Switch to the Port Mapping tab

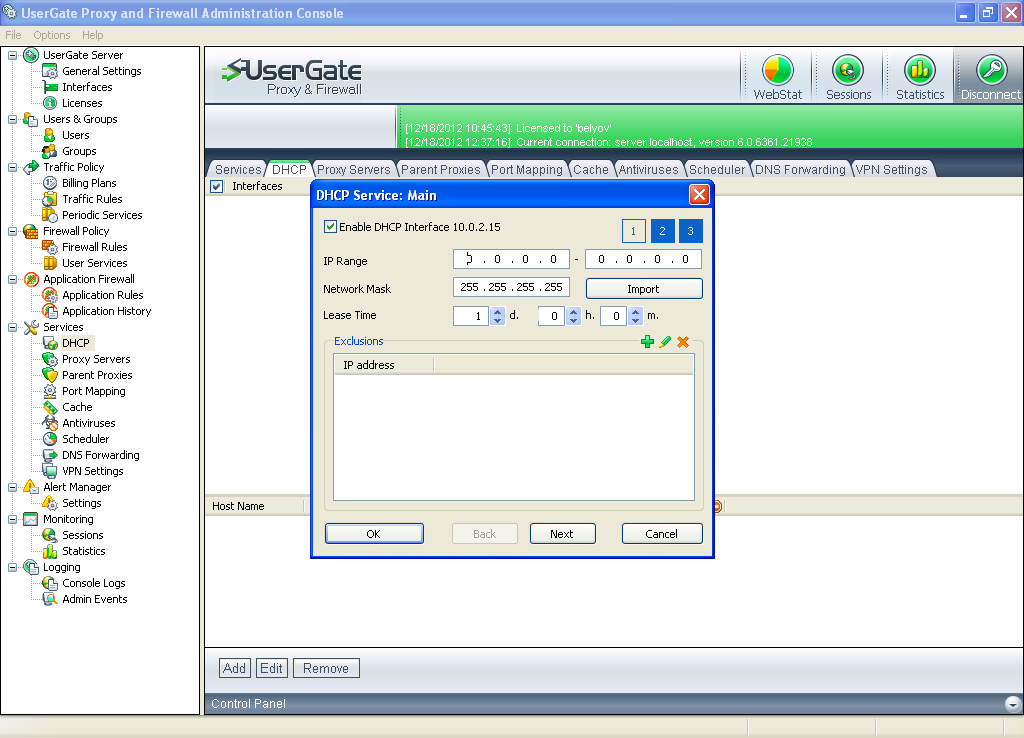click(x=526, y=169)
